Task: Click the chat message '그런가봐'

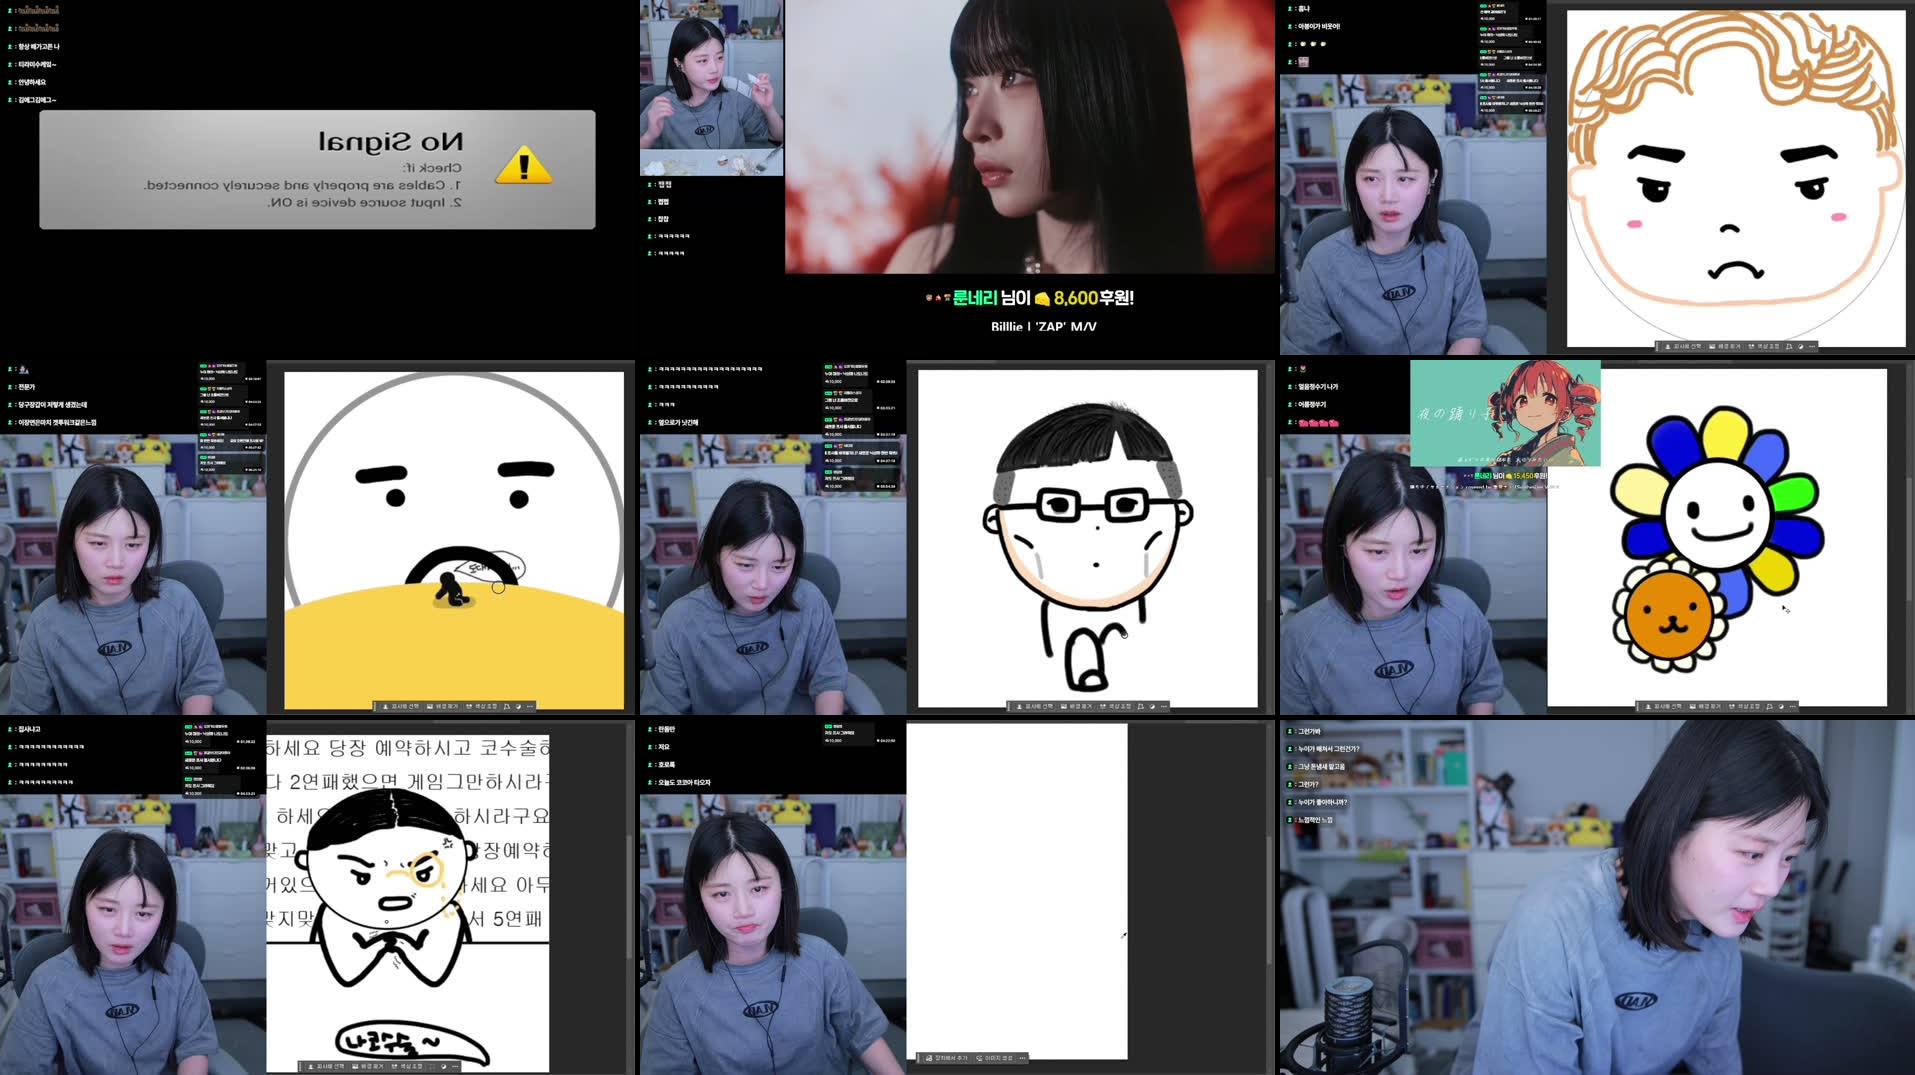Action: pos(1309,731)
